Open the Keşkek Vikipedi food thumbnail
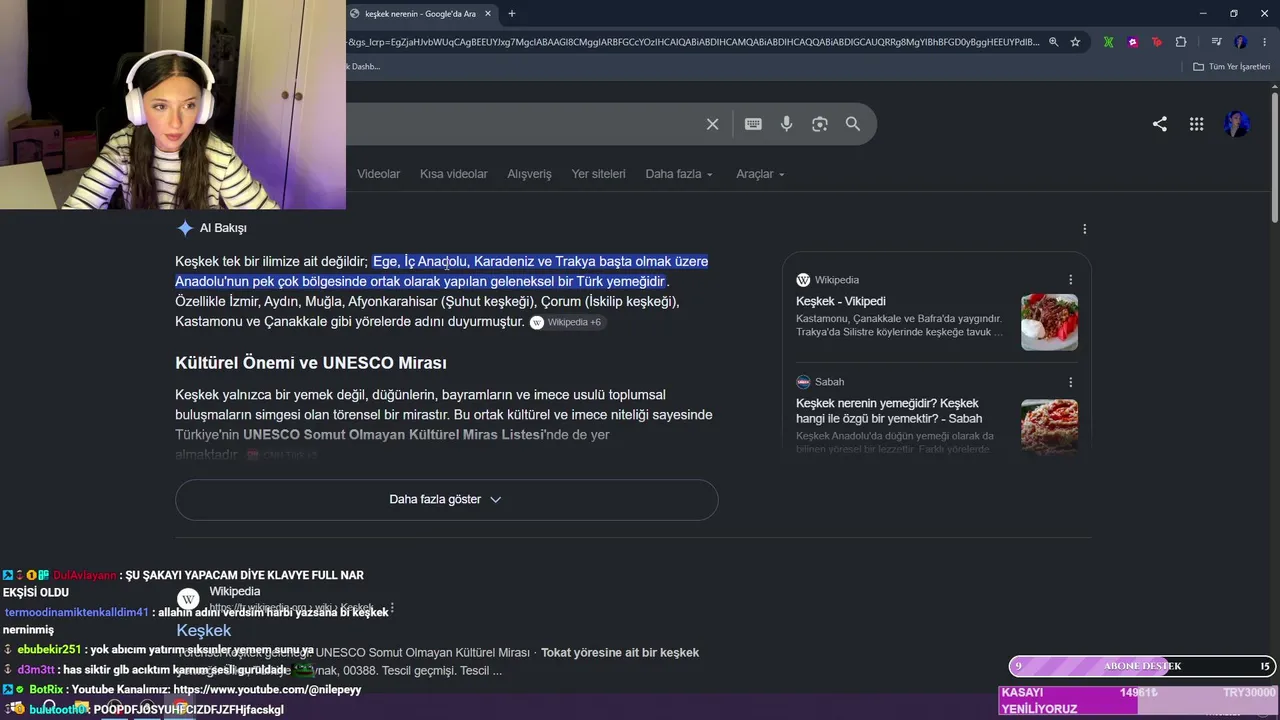Image resolution: width=1280 pixels, height=720 pixels. click(x=1049, y=322)
